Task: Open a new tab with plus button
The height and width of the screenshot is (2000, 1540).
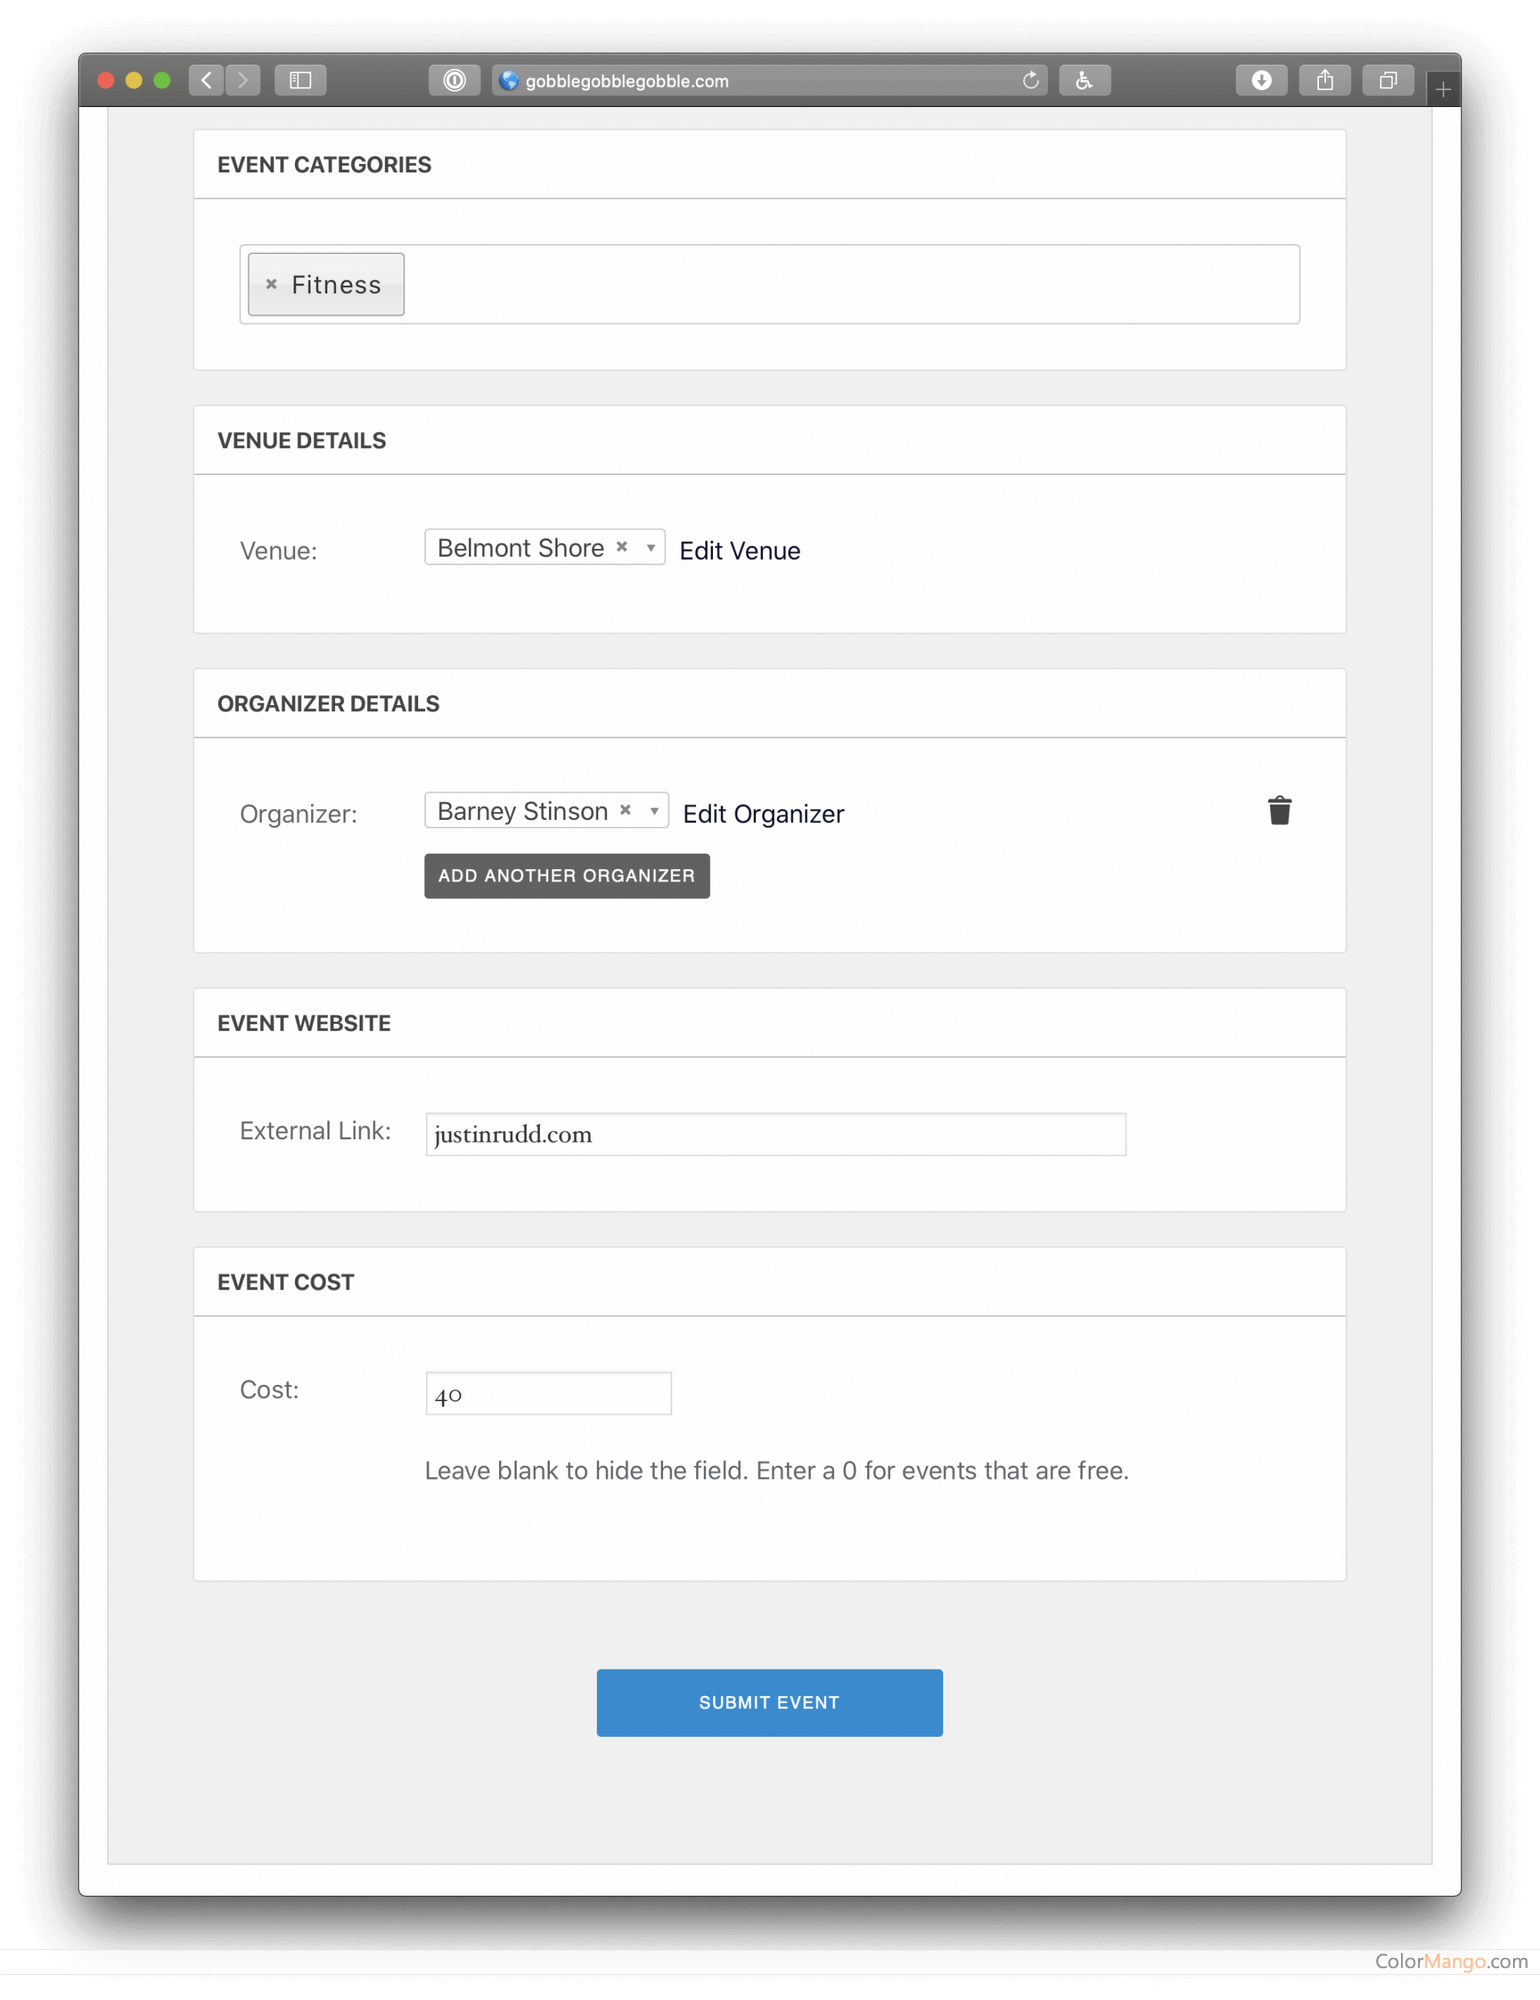Action: [1442, 90]
